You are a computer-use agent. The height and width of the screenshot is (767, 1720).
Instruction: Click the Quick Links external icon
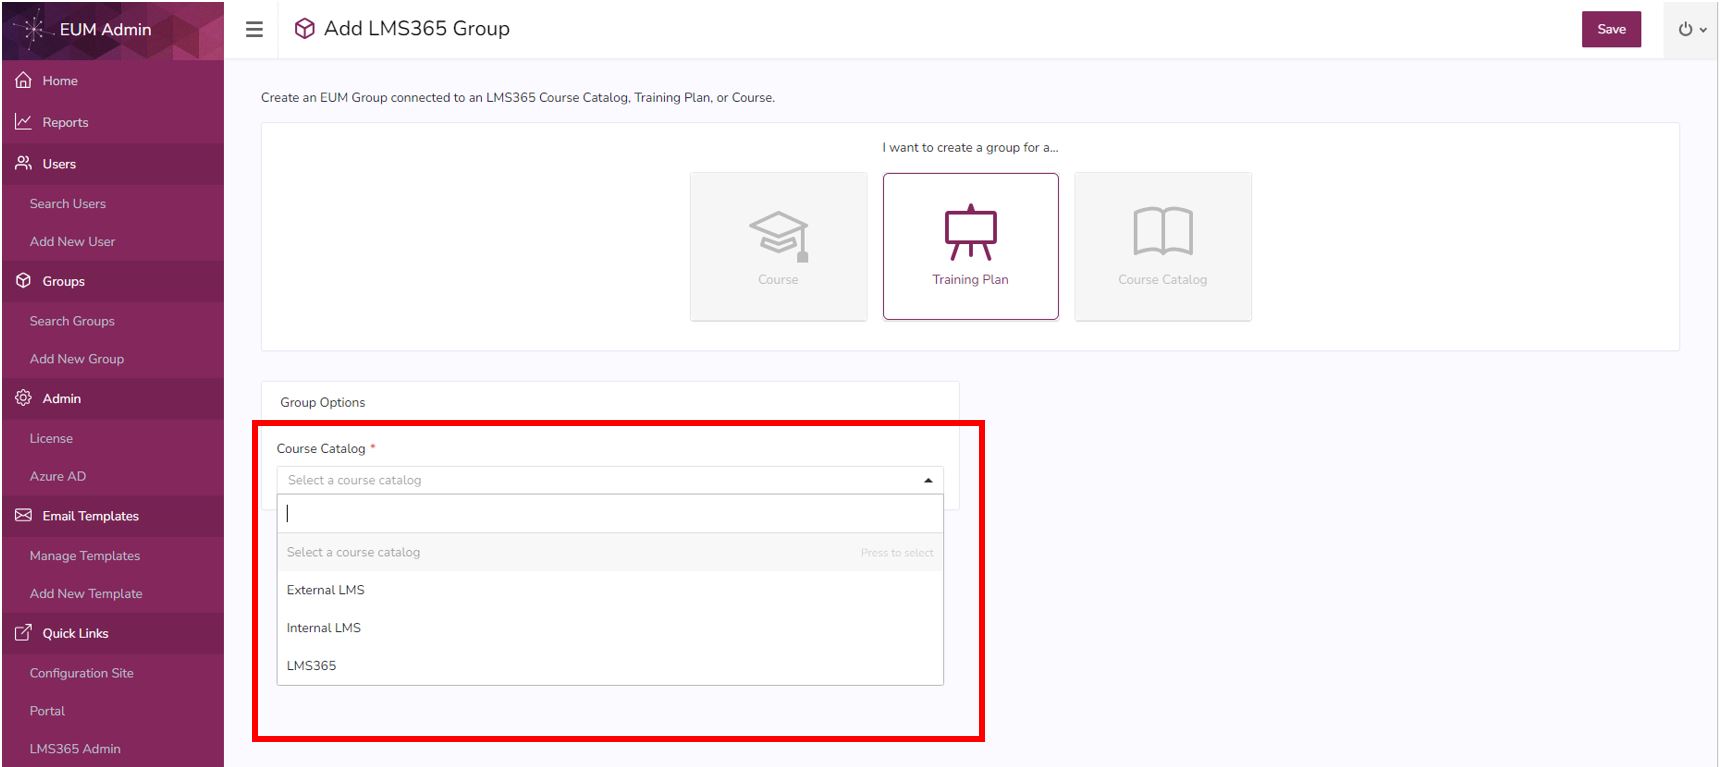pyautogui.click(x=23, y=633)
